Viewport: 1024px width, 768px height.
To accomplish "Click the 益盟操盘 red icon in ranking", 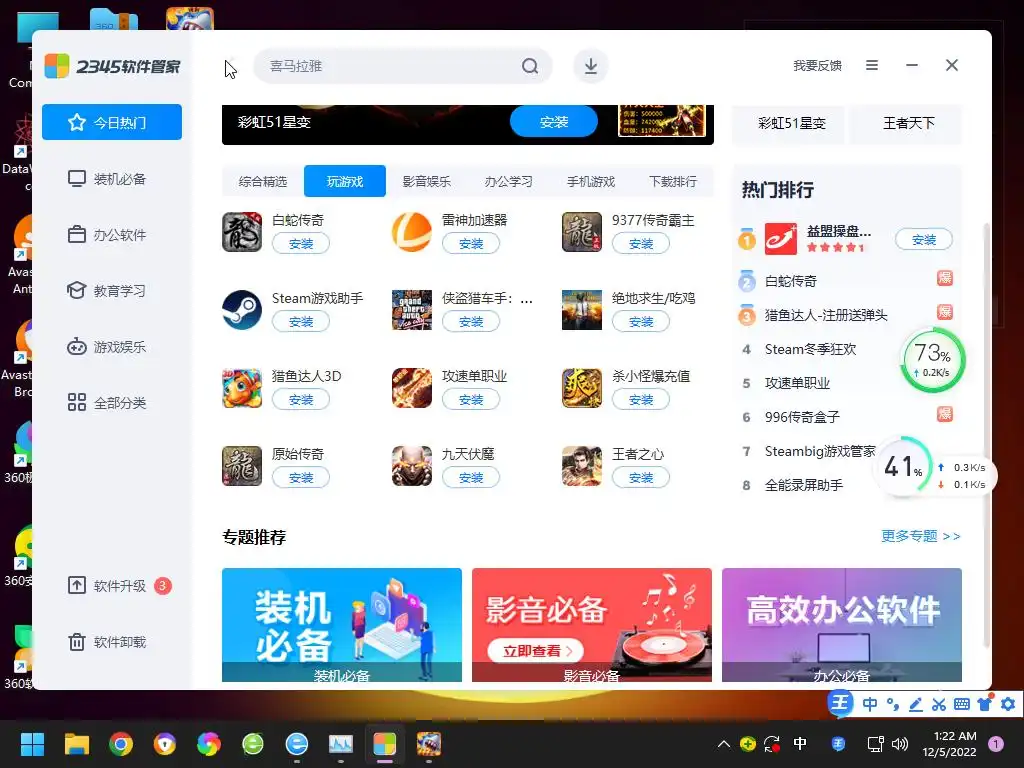I will point(781,239).
